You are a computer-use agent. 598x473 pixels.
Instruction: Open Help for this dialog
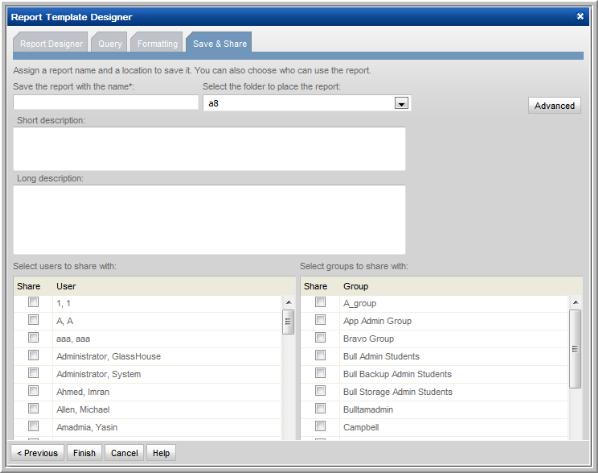click(x=161, y=453)
